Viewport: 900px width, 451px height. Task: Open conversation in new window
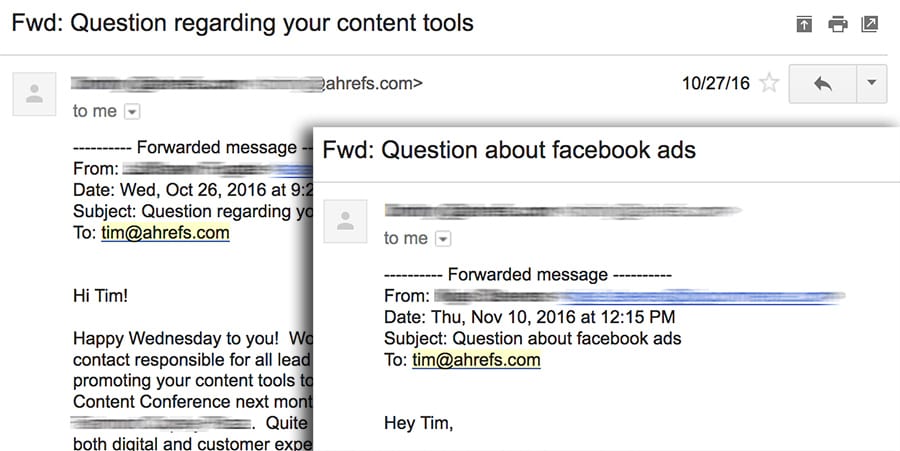[869, 24]
